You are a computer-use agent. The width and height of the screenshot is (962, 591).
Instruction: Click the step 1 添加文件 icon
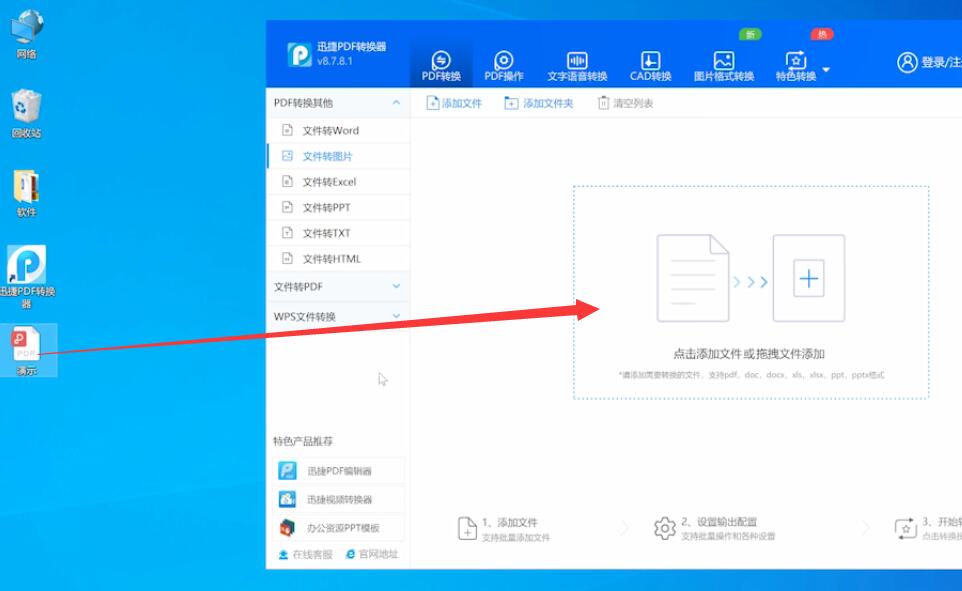pos(468,528)
